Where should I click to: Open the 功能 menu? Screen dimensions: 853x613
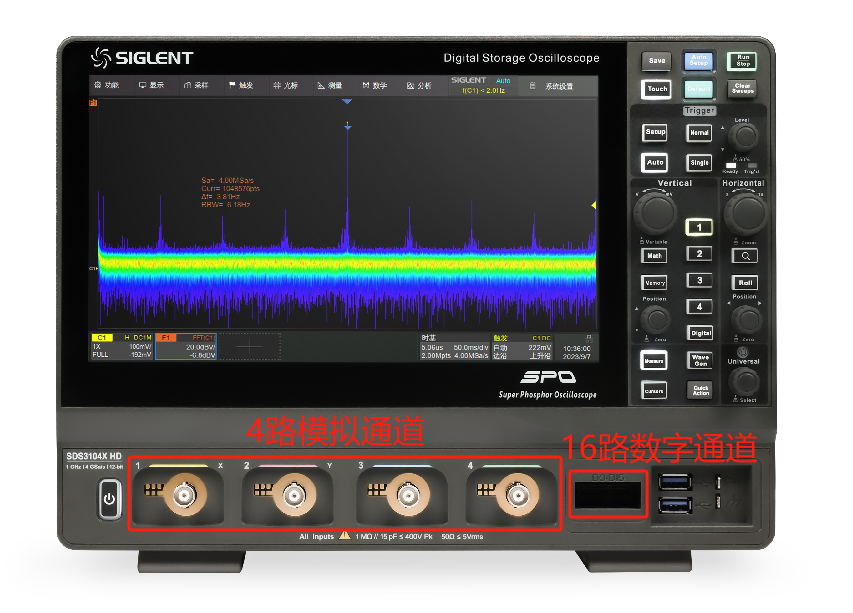(x=107, y=85)
